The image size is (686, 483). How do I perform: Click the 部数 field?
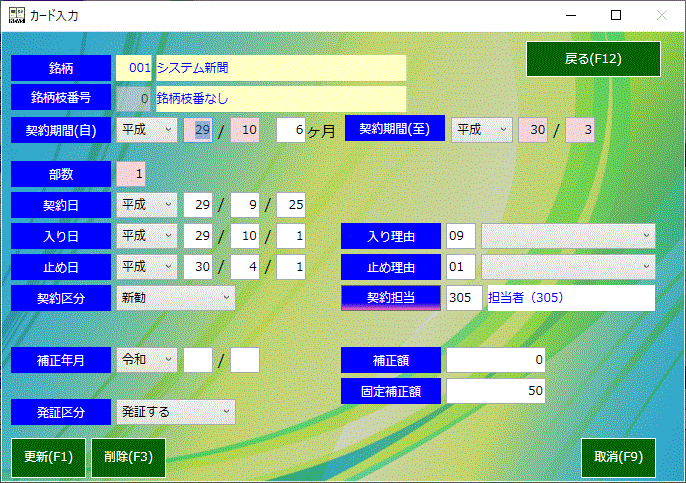pos(131,174)
